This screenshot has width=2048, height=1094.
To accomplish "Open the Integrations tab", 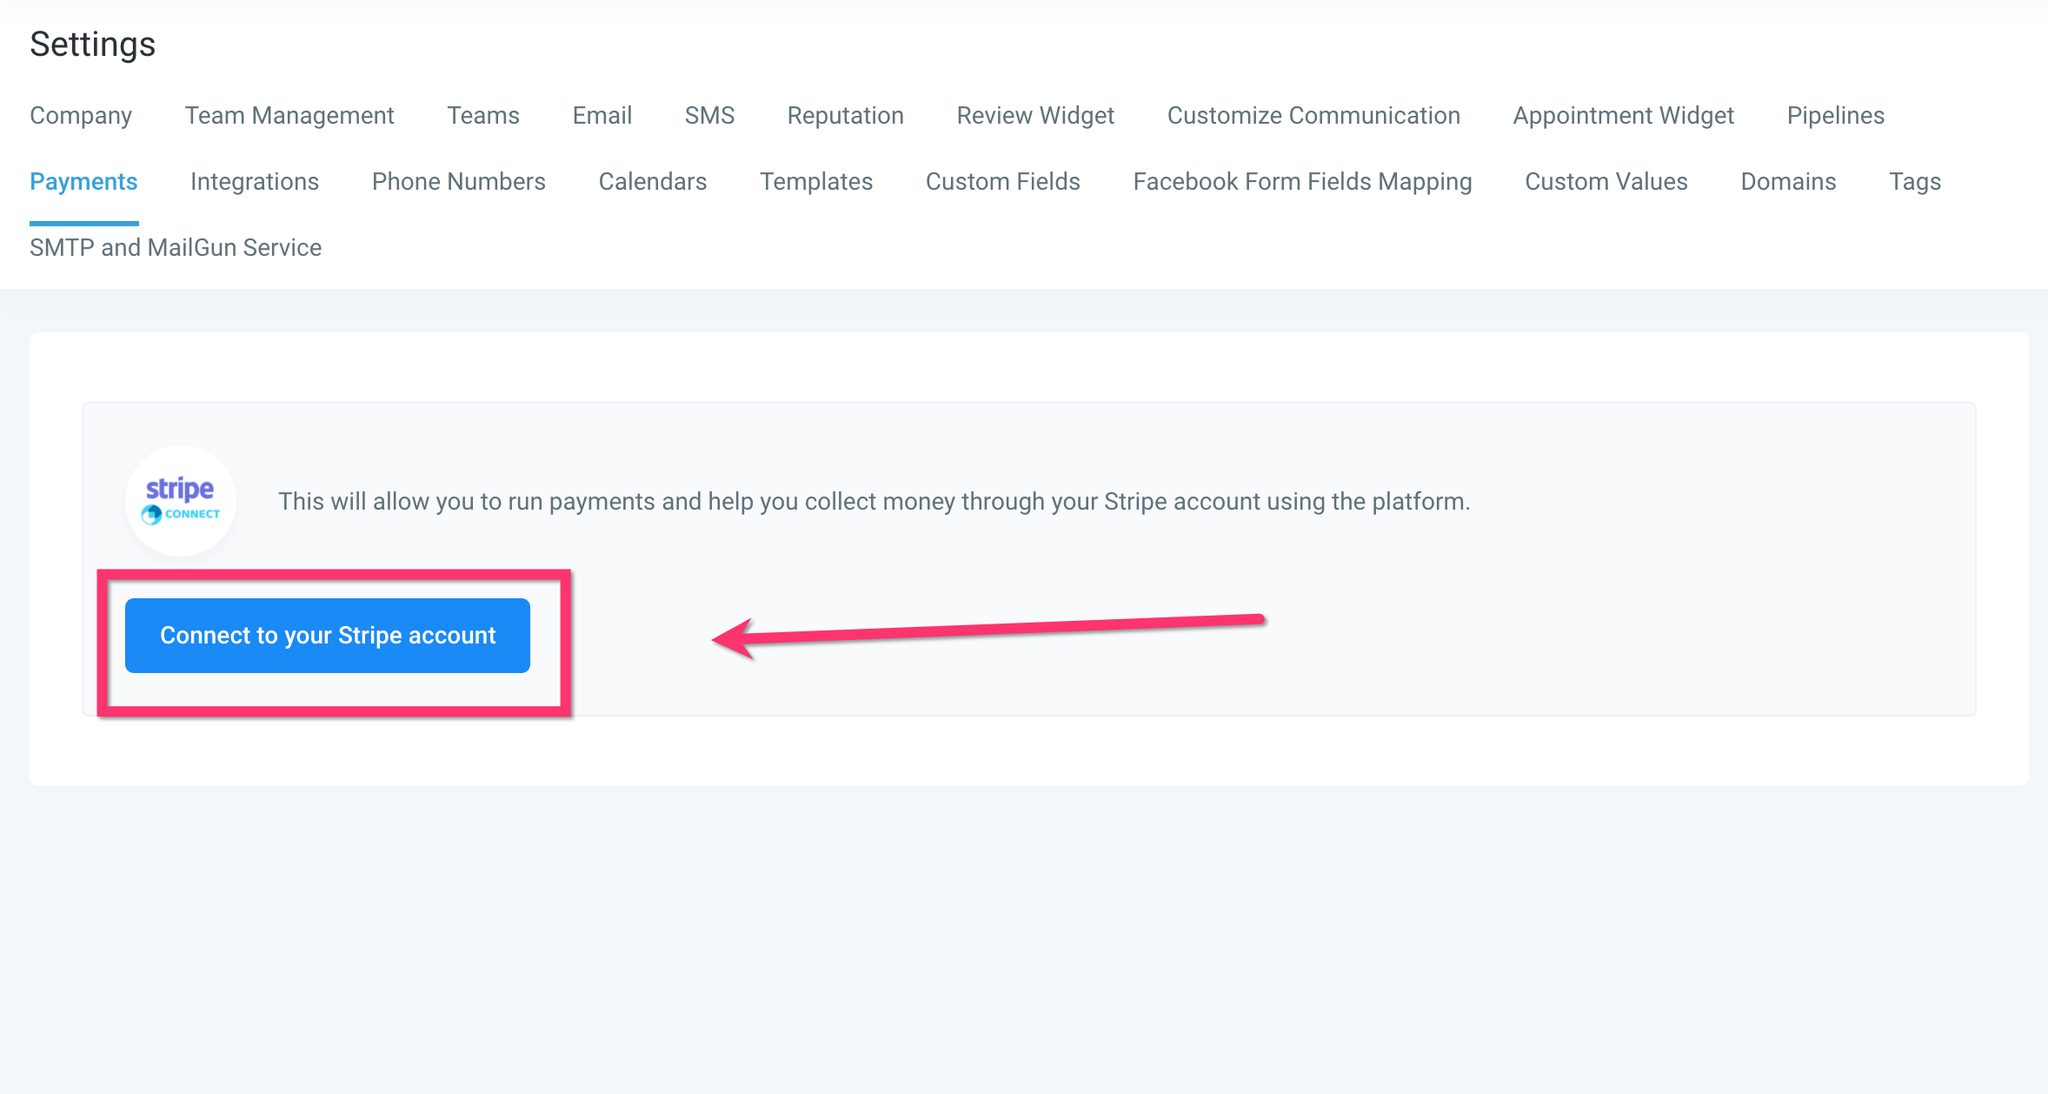I will (254, 182).
